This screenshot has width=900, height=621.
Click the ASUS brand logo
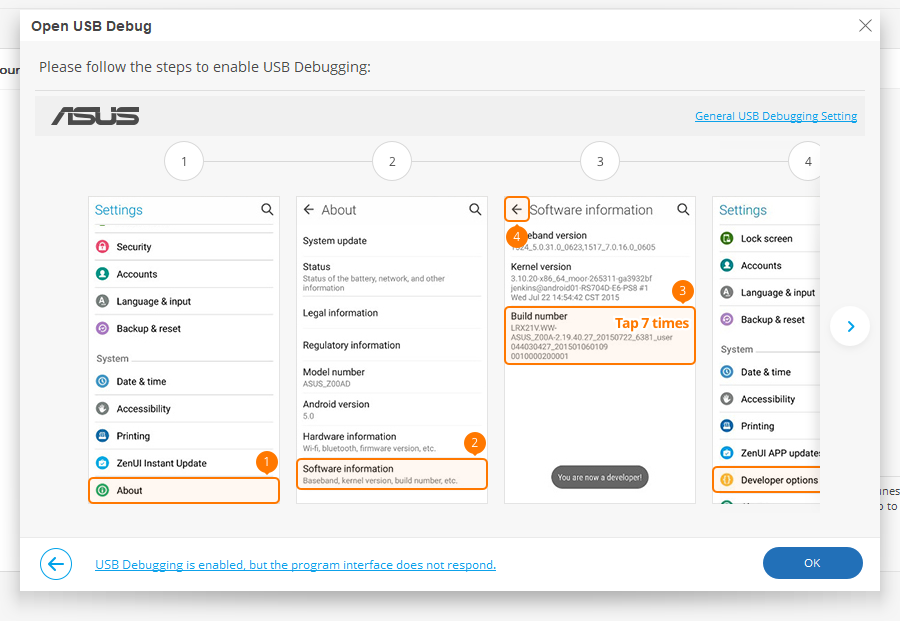[95, 116]
